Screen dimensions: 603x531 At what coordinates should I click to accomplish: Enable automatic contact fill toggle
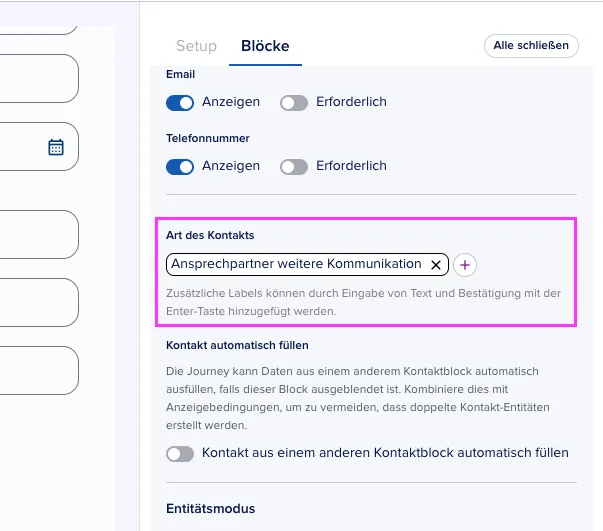click(x=180, y=454)
